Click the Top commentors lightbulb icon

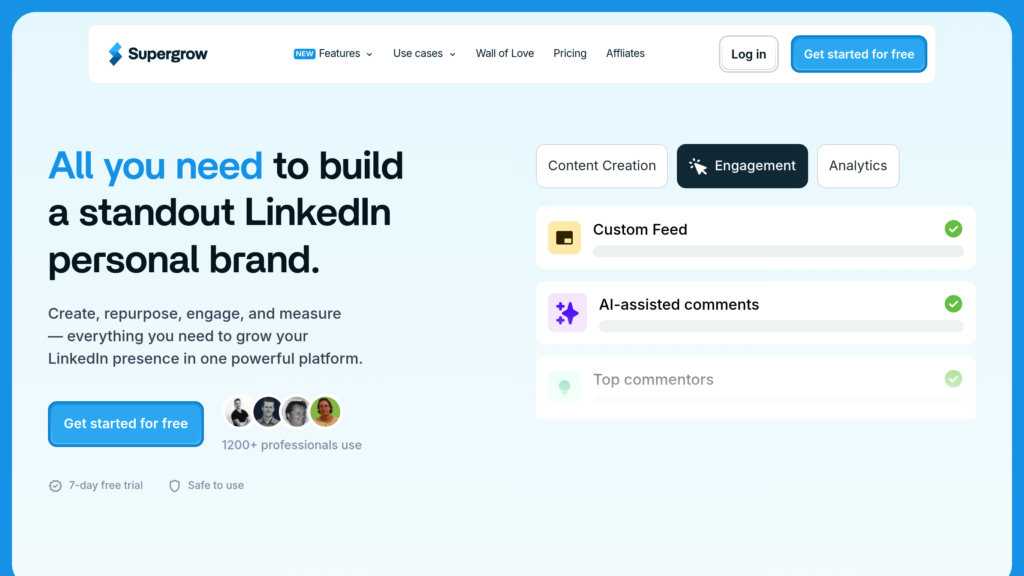coord(564,387)
